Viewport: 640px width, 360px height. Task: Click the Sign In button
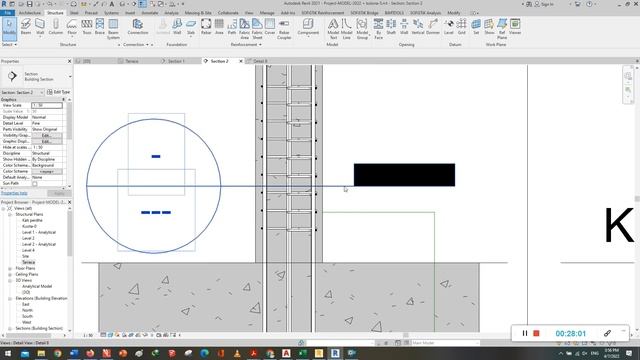click(x=544, y=4)
